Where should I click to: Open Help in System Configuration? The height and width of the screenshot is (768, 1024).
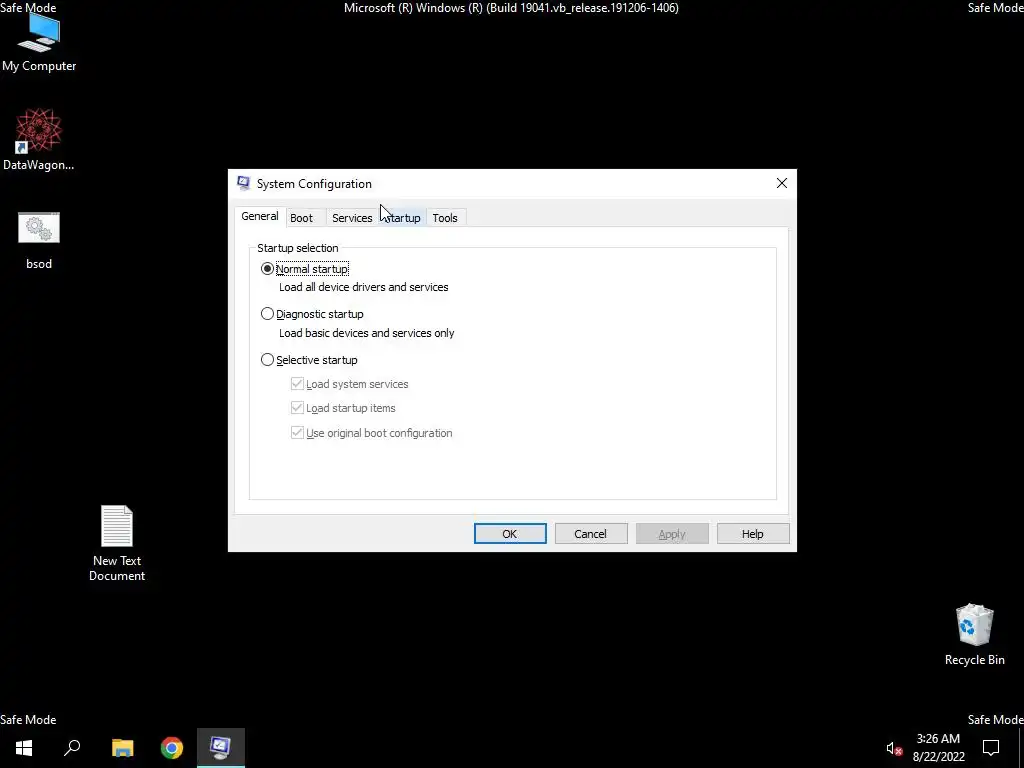click(x=753, y=534)
